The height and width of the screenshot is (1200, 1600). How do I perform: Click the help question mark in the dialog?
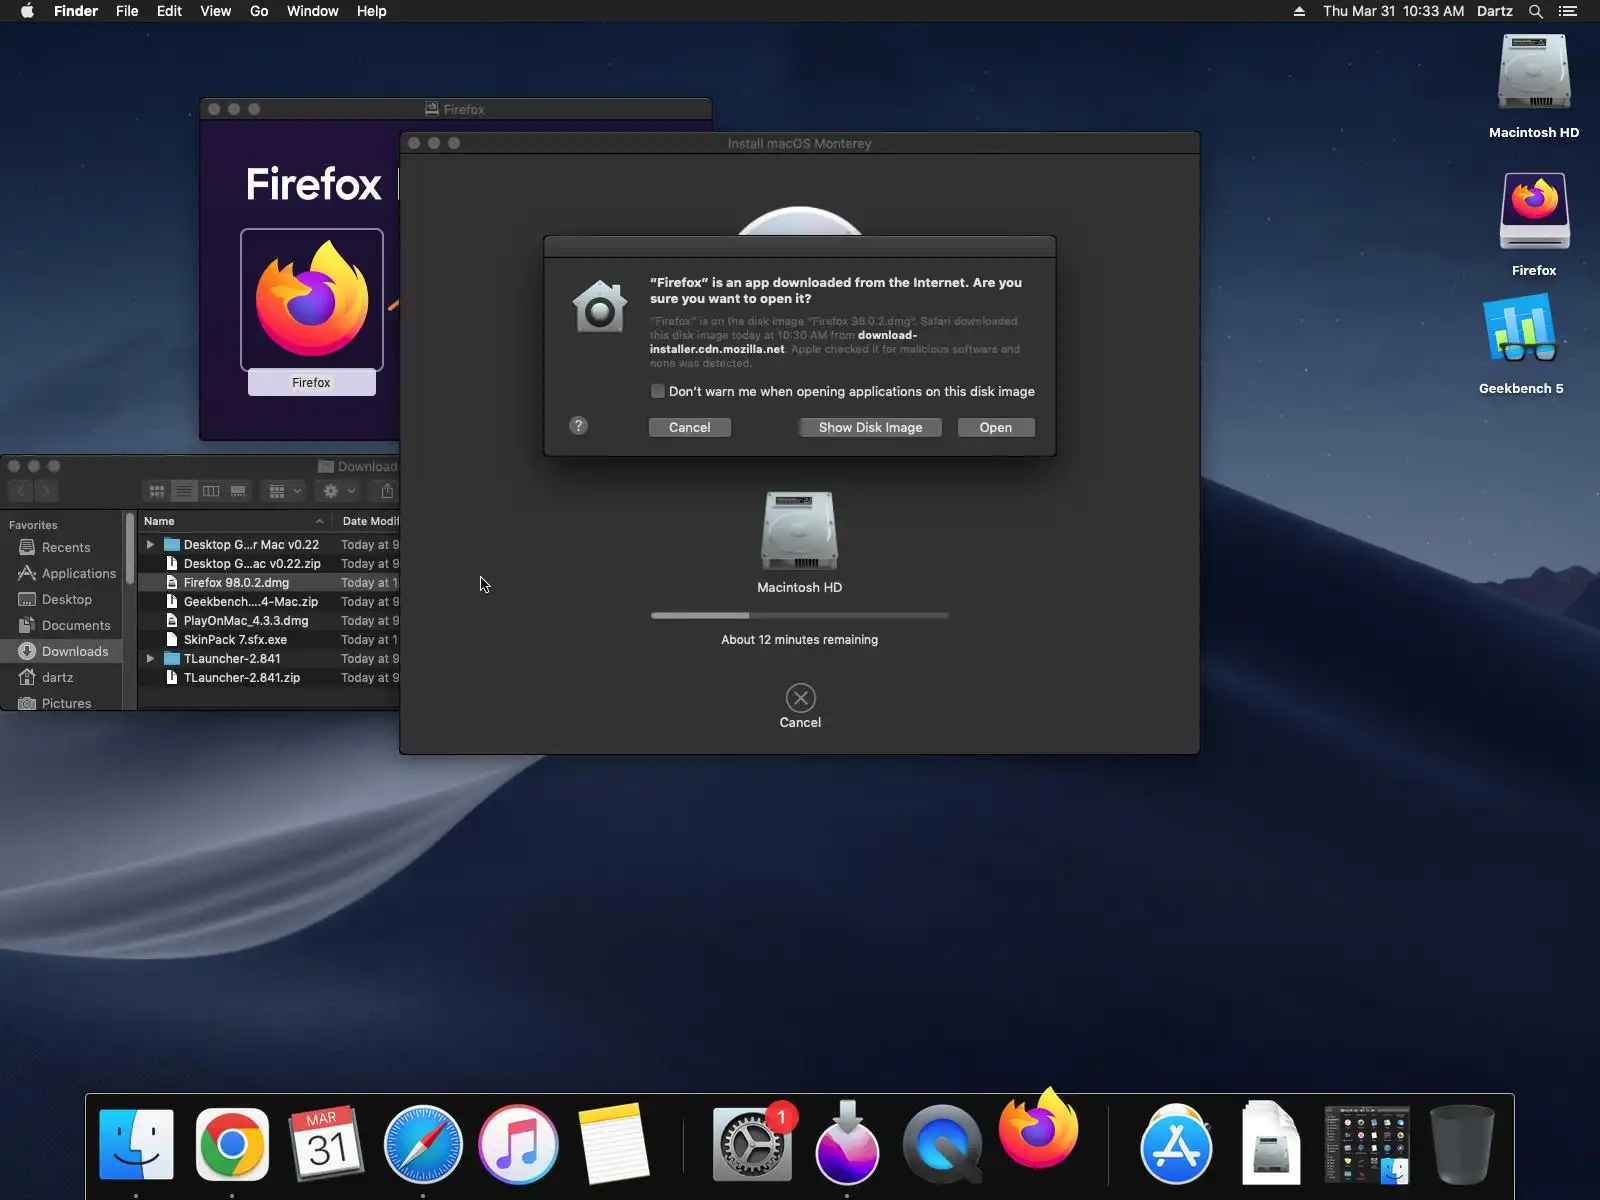(x=578, y=426)
